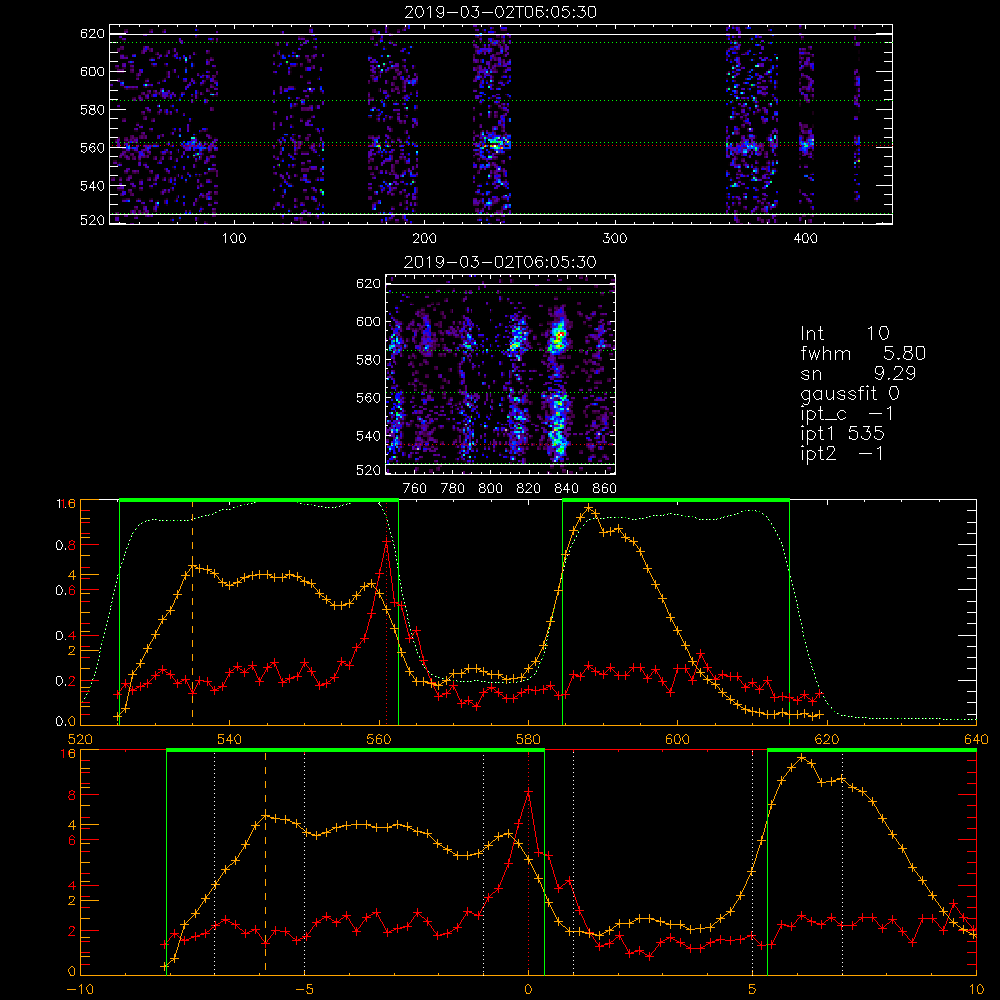
Task: Click x-axis label 520 of the third plot
Action: (x=80, y=740)
